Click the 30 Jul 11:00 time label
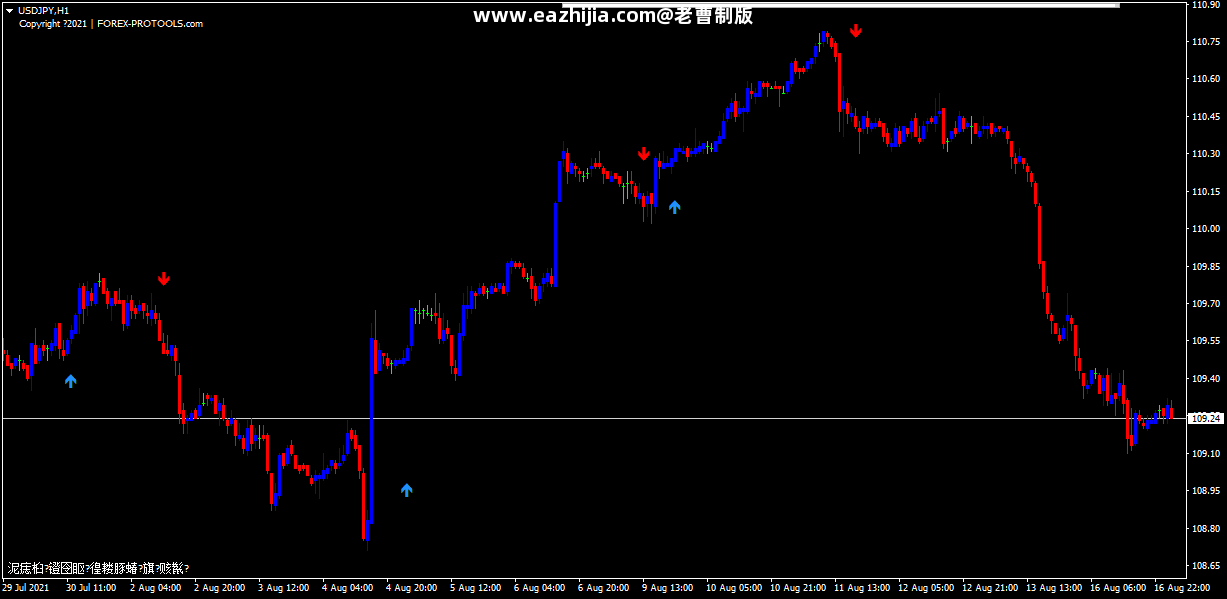Screen dimensions: 1227x599 [91, 588]
